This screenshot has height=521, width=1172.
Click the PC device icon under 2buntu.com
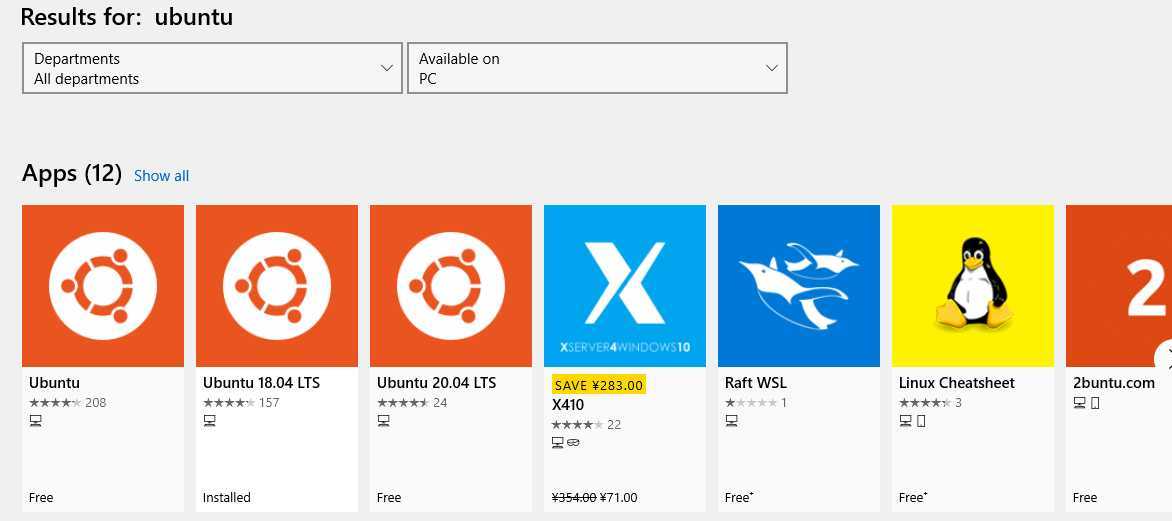pyautogui.click(x=1079, y=404)
